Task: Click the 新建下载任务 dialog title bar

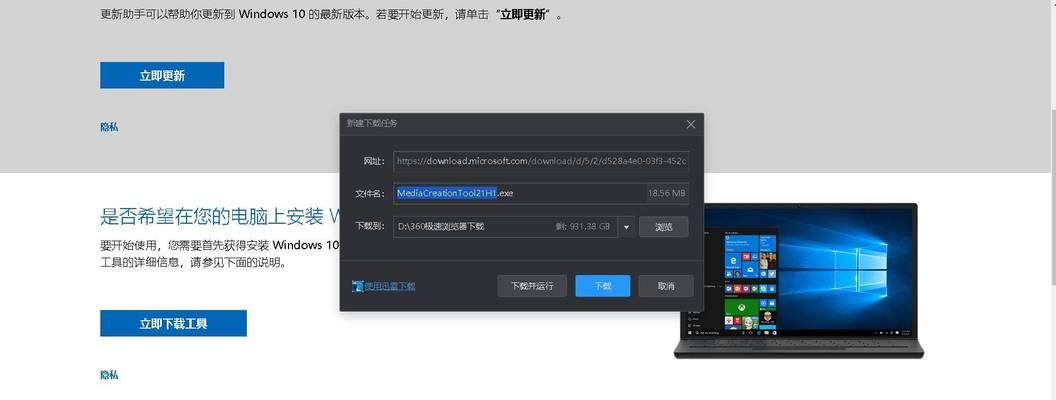Action: (x=500, y=124)
